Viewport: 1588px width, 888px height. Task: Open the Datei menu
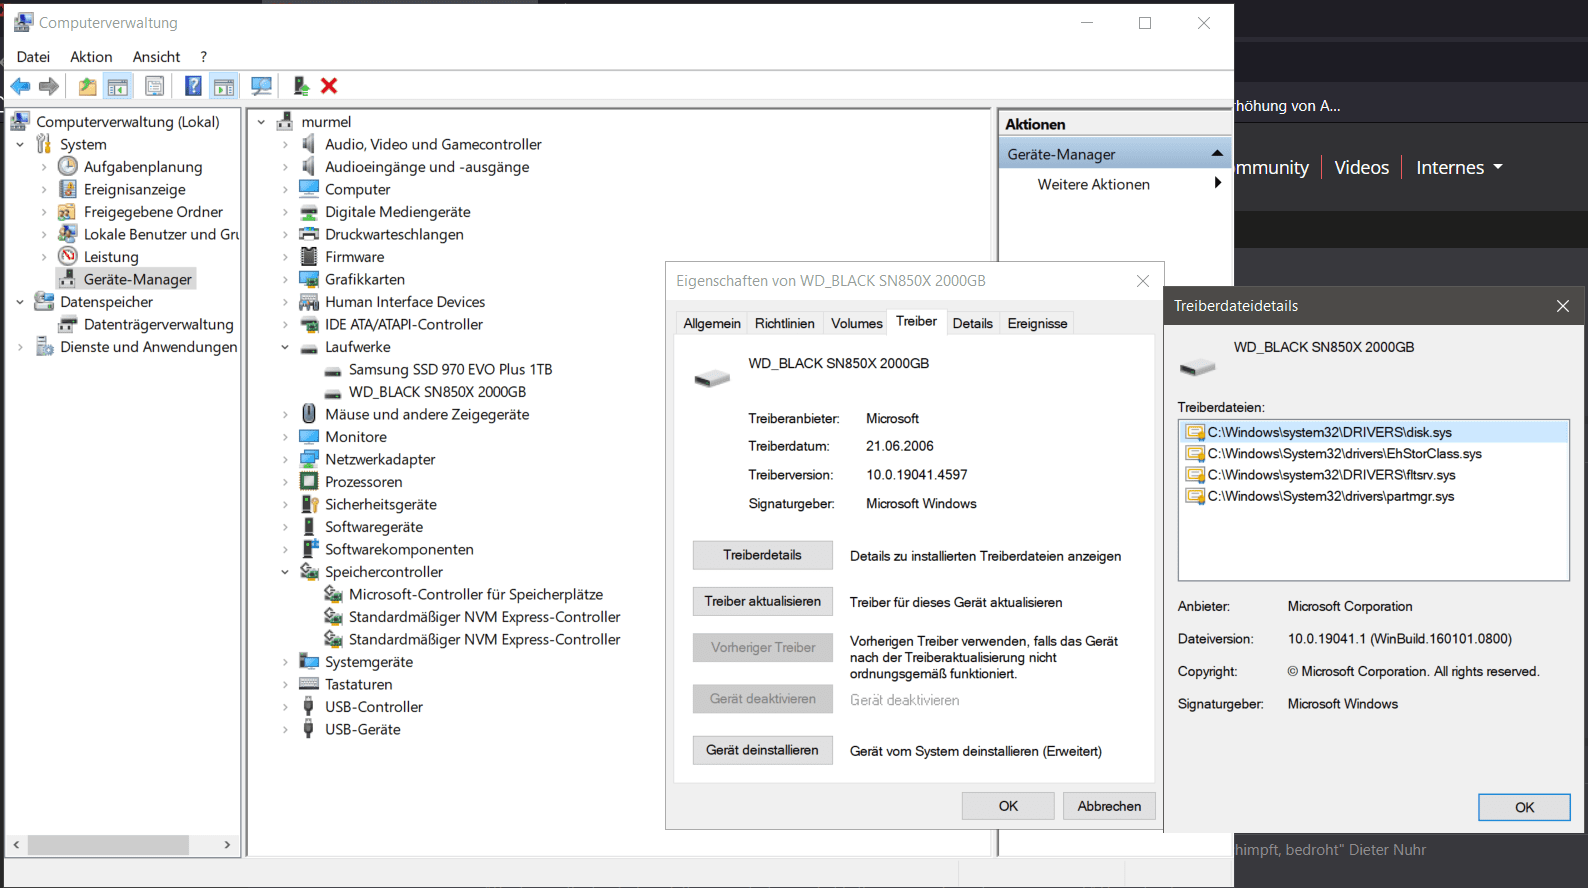coord(33,57)
